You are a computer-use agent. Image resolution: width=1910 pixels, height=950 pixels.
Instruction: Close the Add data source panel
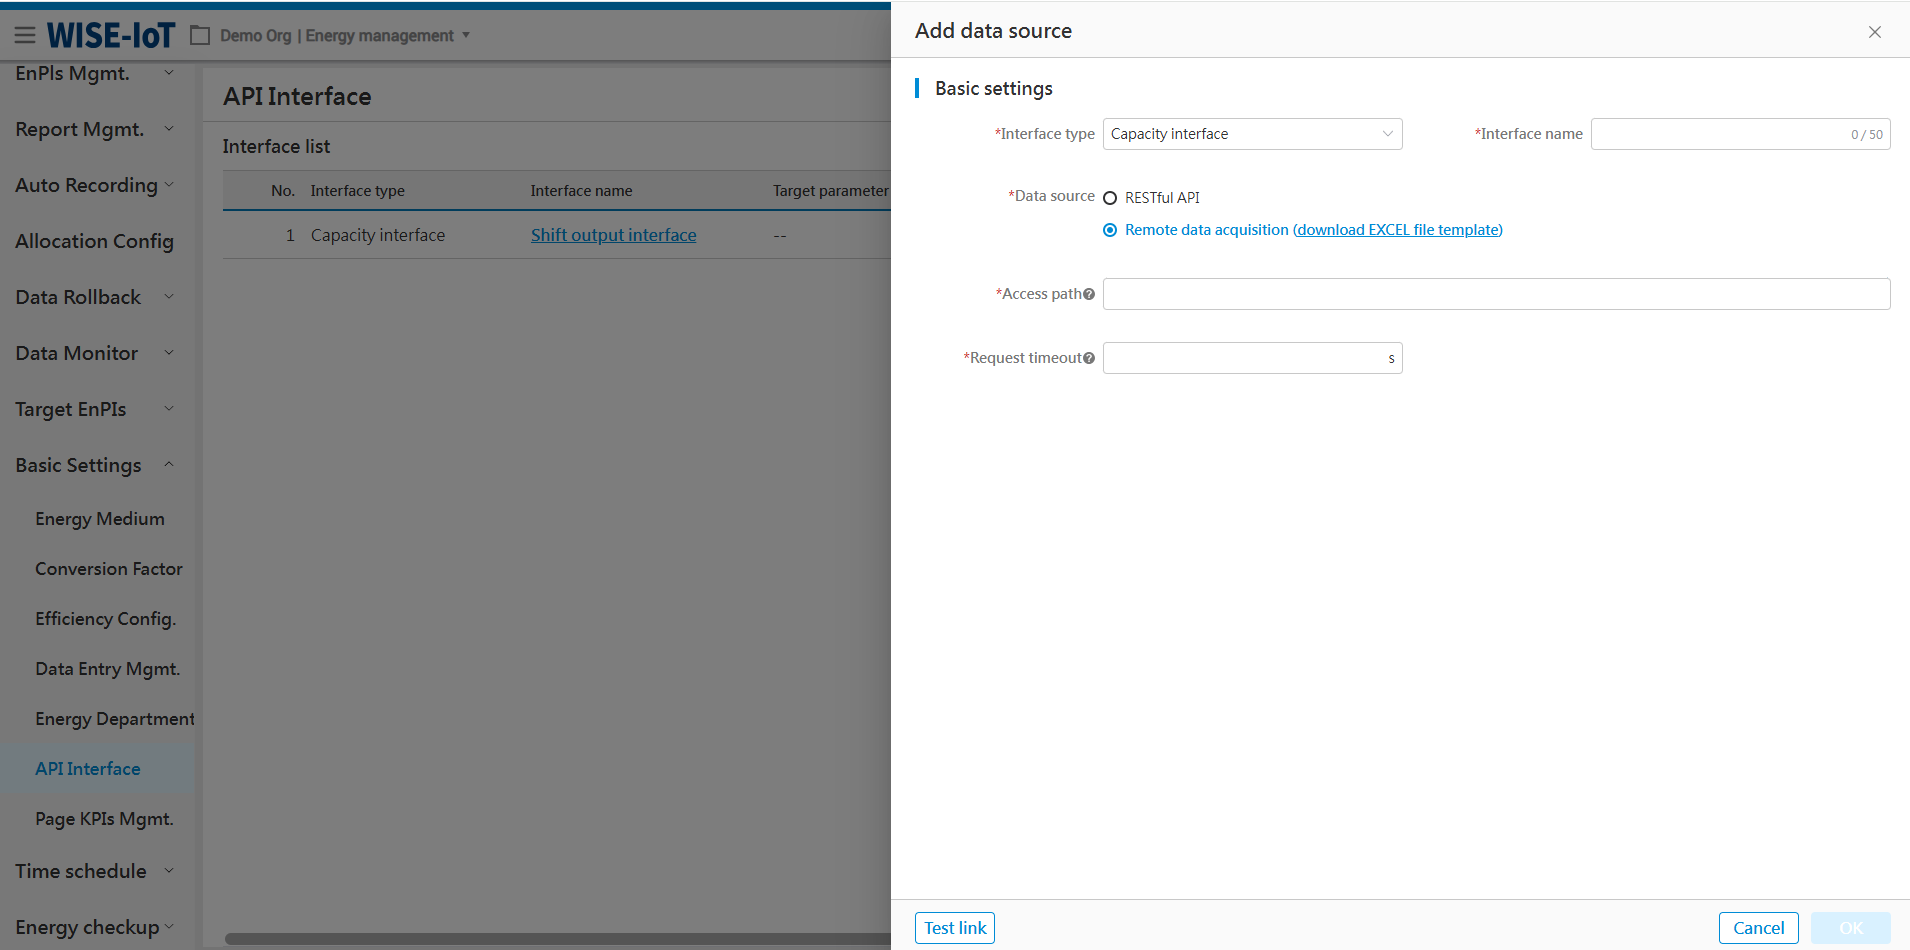1874,32
